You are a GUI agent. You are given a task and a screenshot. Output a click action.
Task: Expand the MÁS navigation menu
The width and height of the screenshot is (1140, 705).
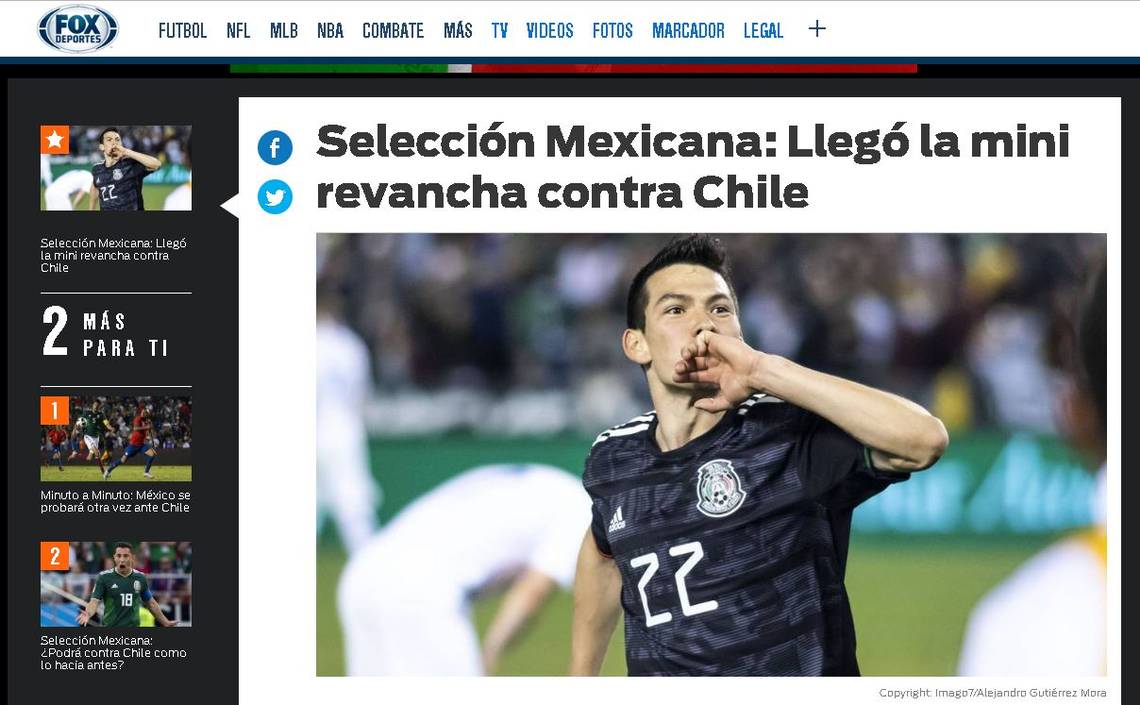pos(458,31)
